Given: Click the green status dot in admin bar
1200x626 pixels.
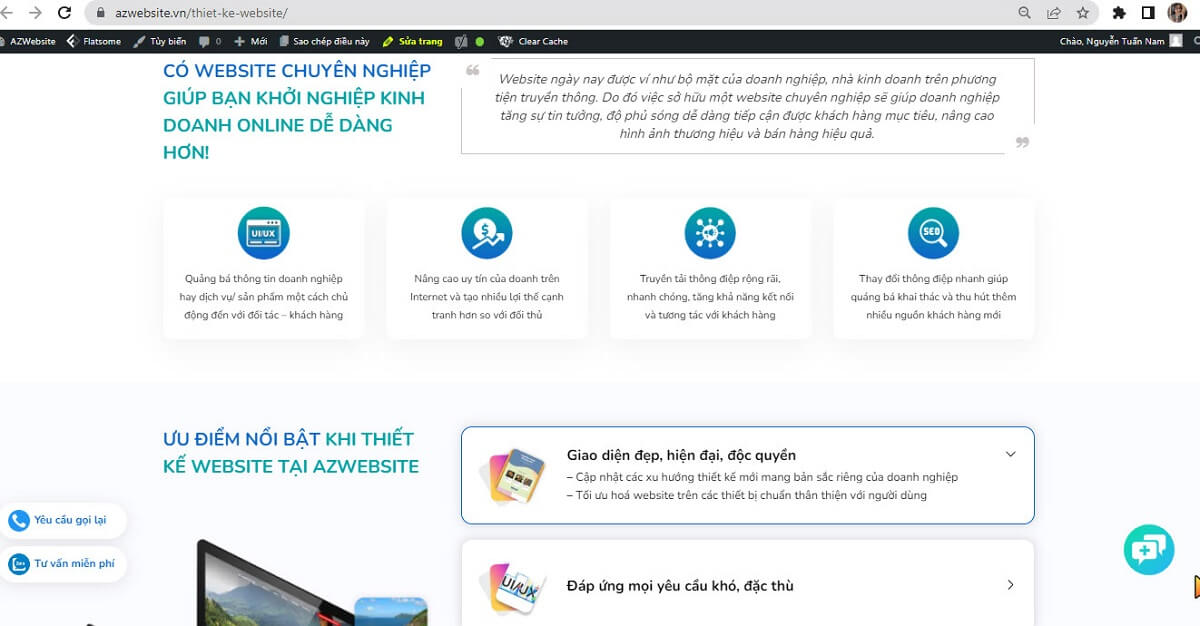Looking at the screenshot, I should coord(480,41).
